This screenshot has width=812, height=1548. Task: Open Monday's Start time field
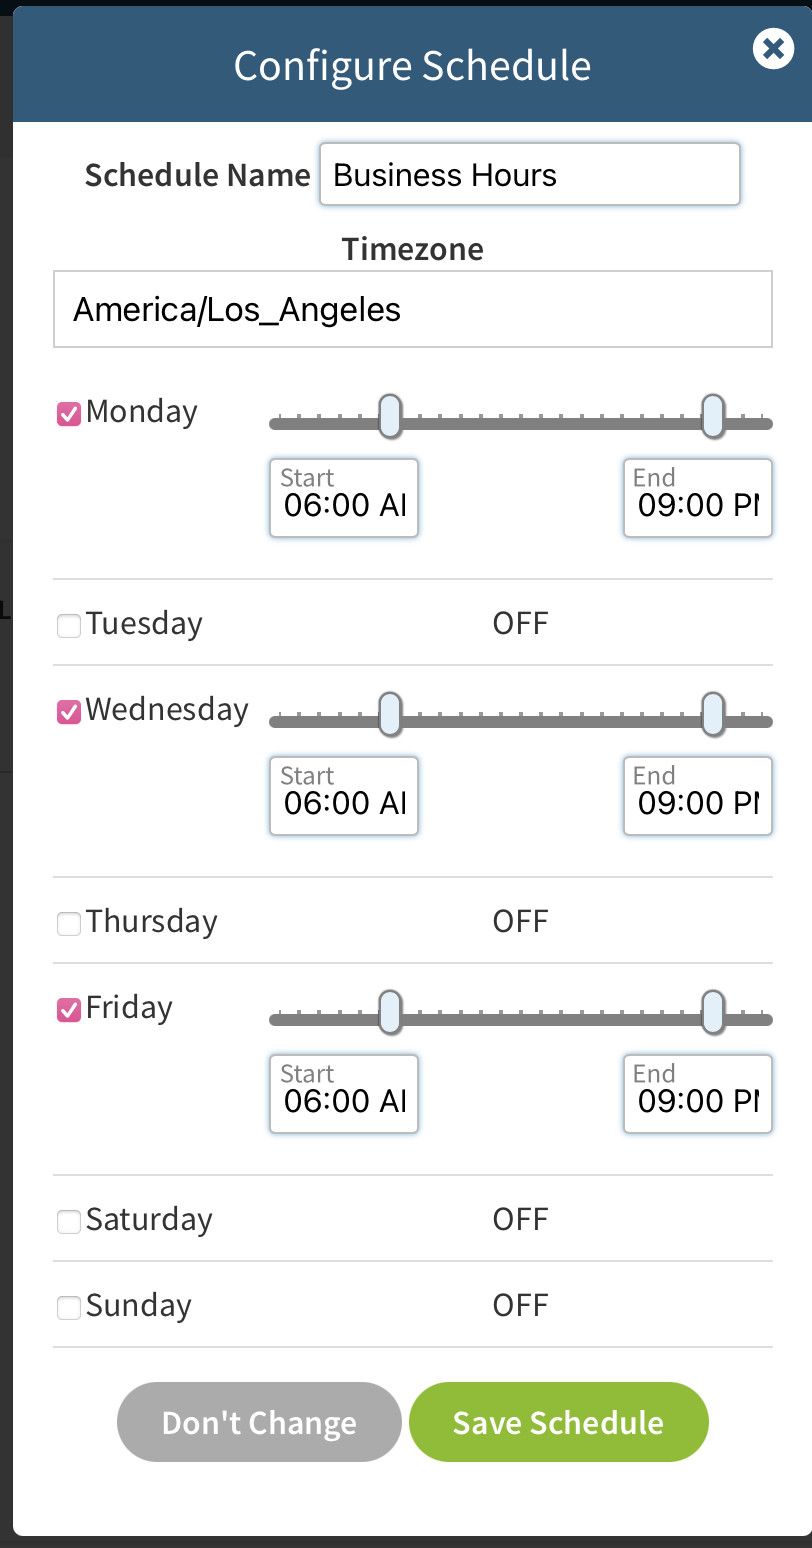[344, 499]
